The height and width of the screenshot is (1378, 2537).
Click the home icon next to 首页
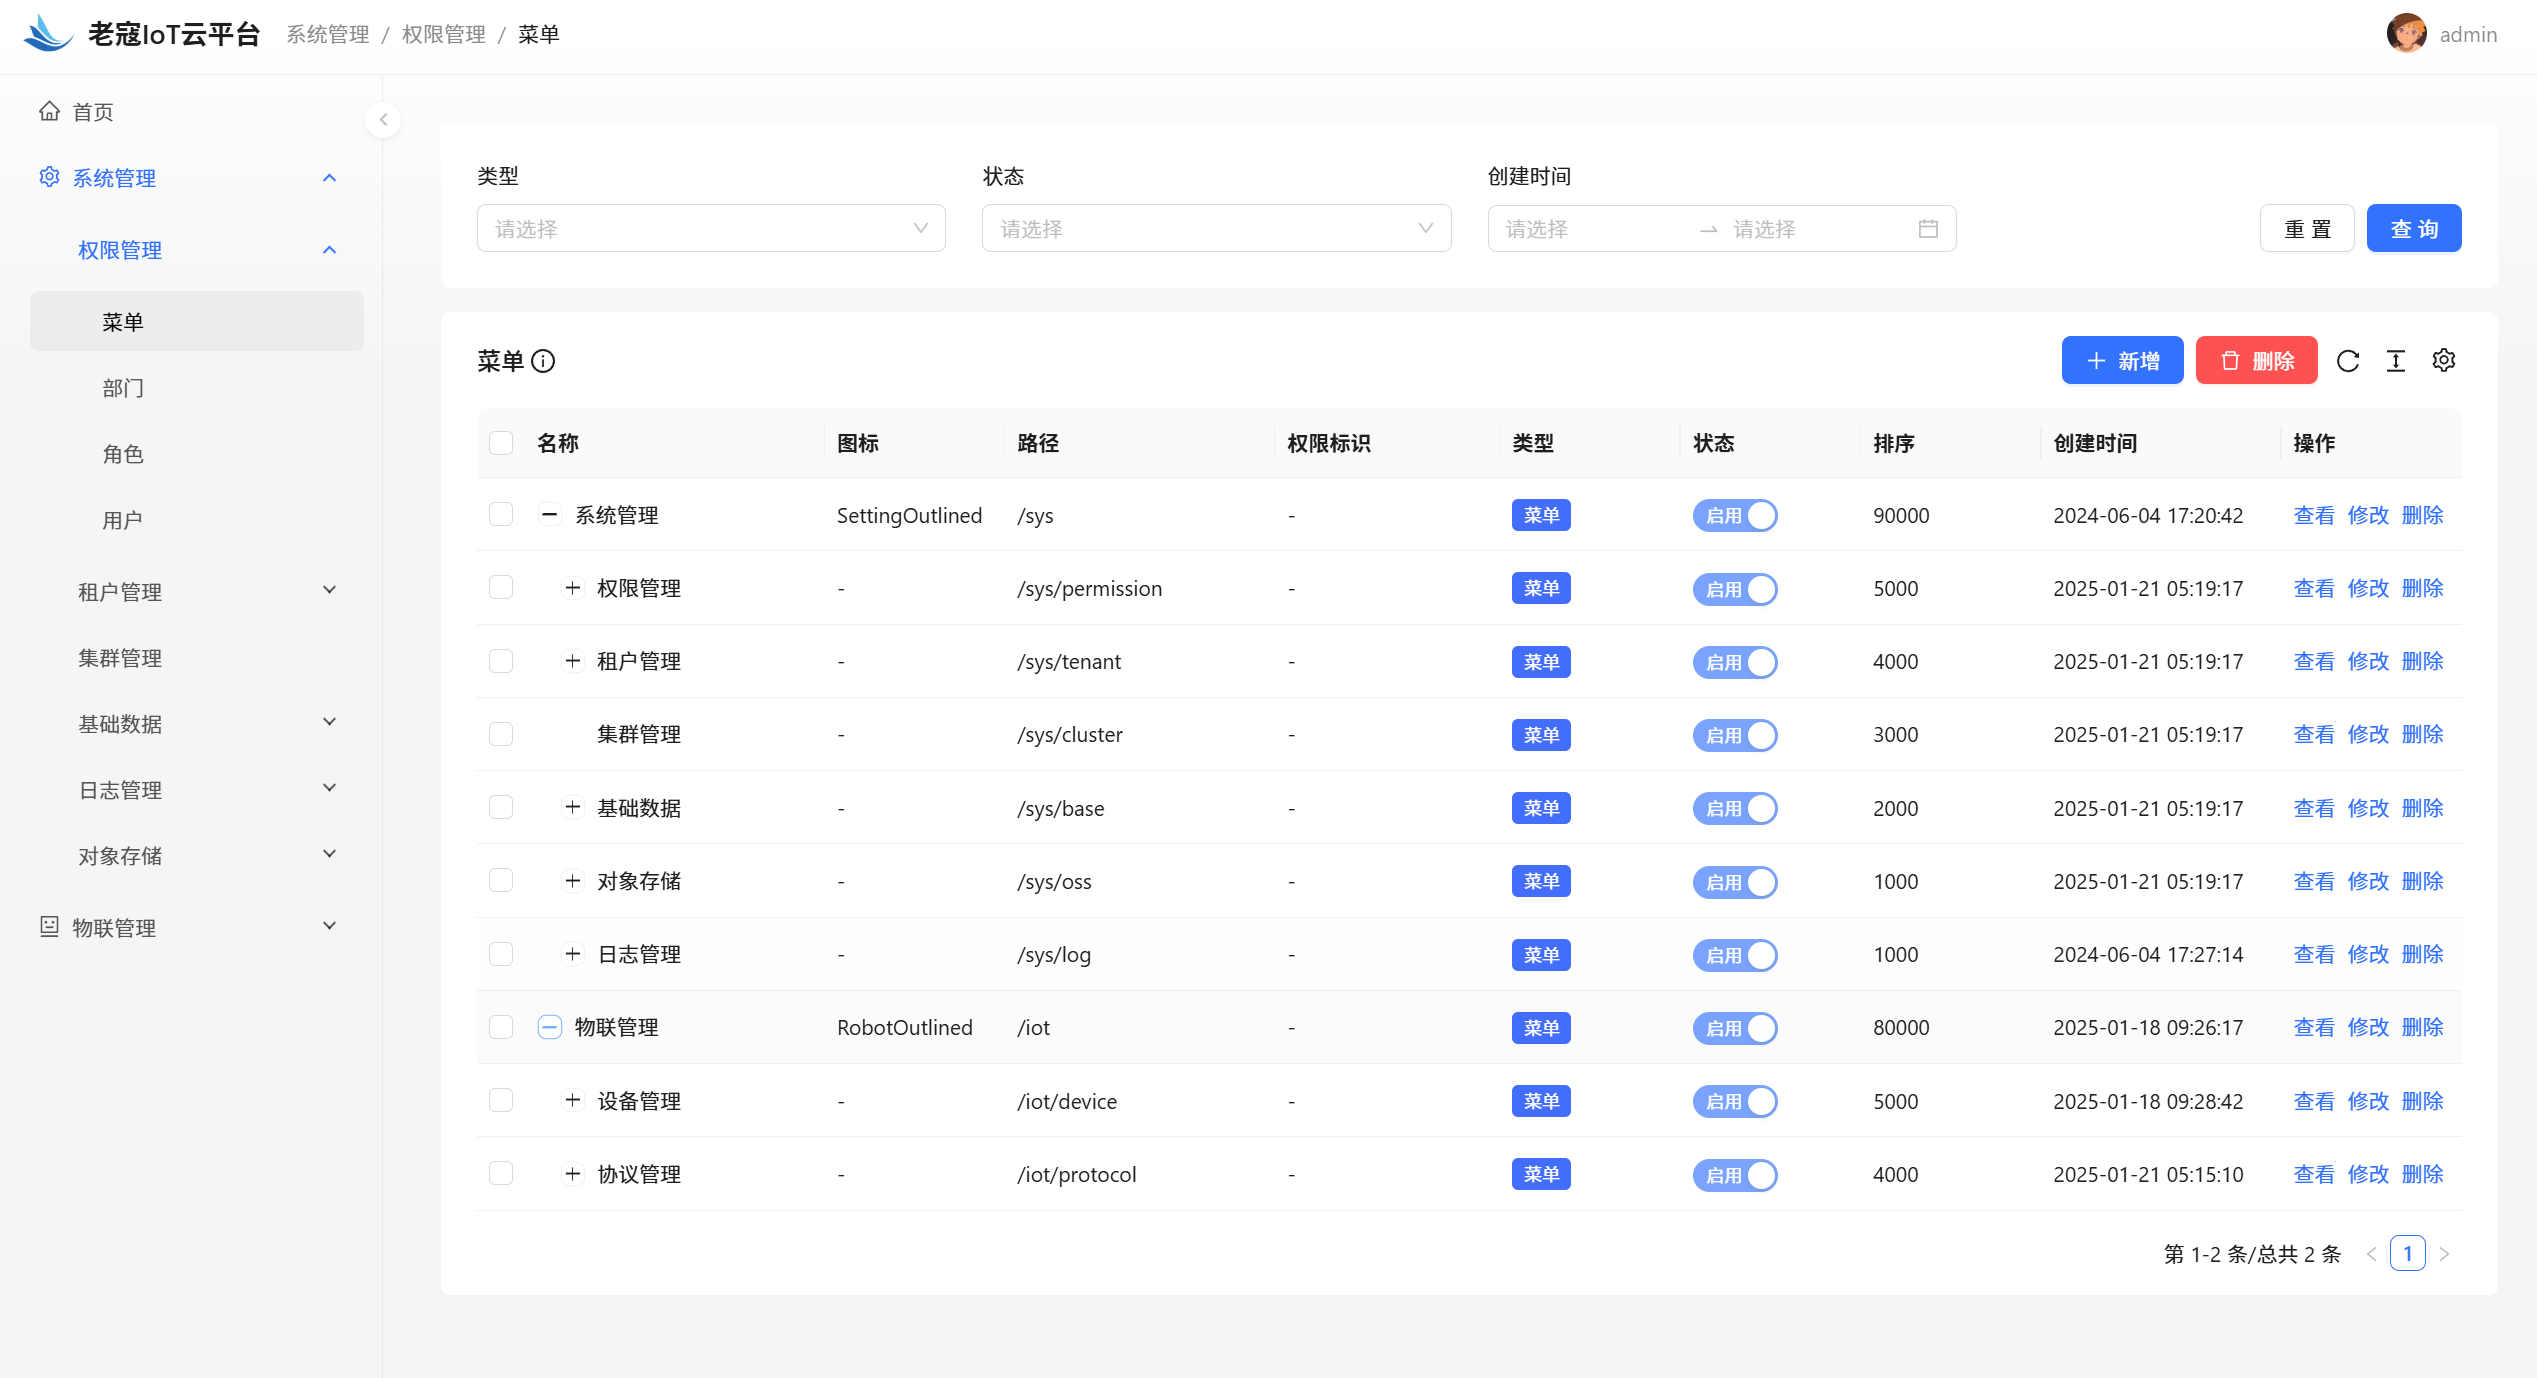49,112
